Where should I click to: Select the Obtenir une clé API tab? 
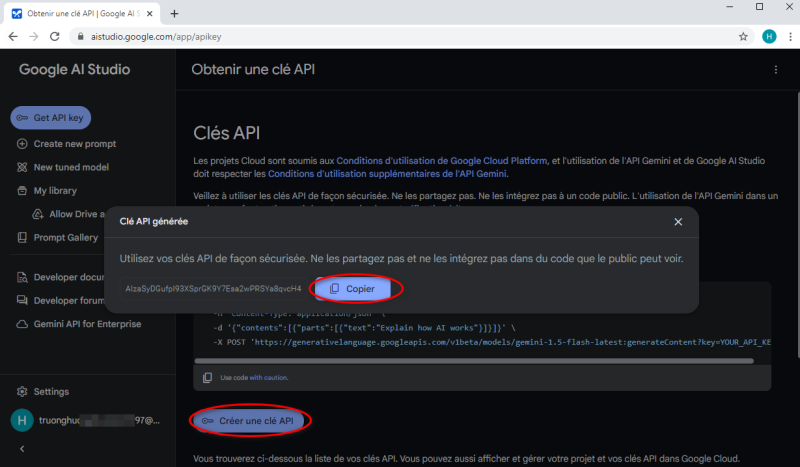point(82,14)
